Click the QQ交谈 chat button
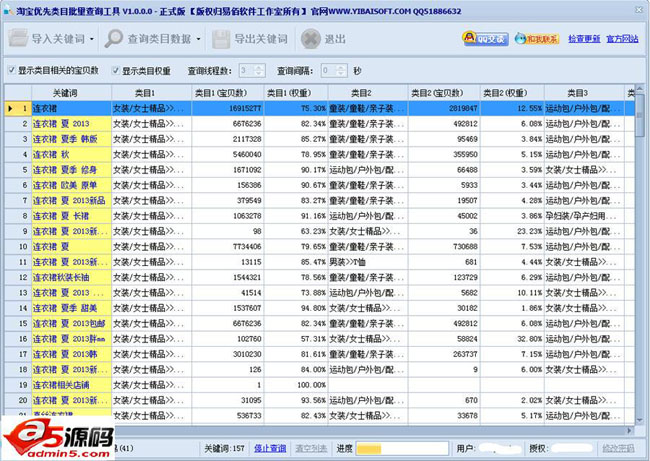Viewport: 650px width, 461px height. point(485,39)
